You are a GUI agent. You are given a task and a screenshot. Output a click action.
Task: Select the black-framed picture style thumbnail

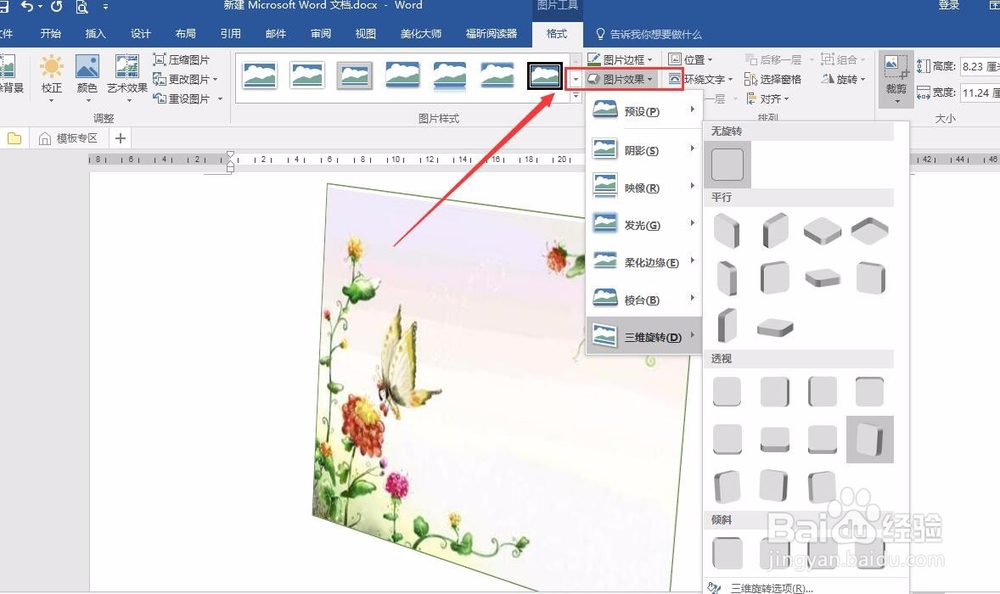pos(545,75)
